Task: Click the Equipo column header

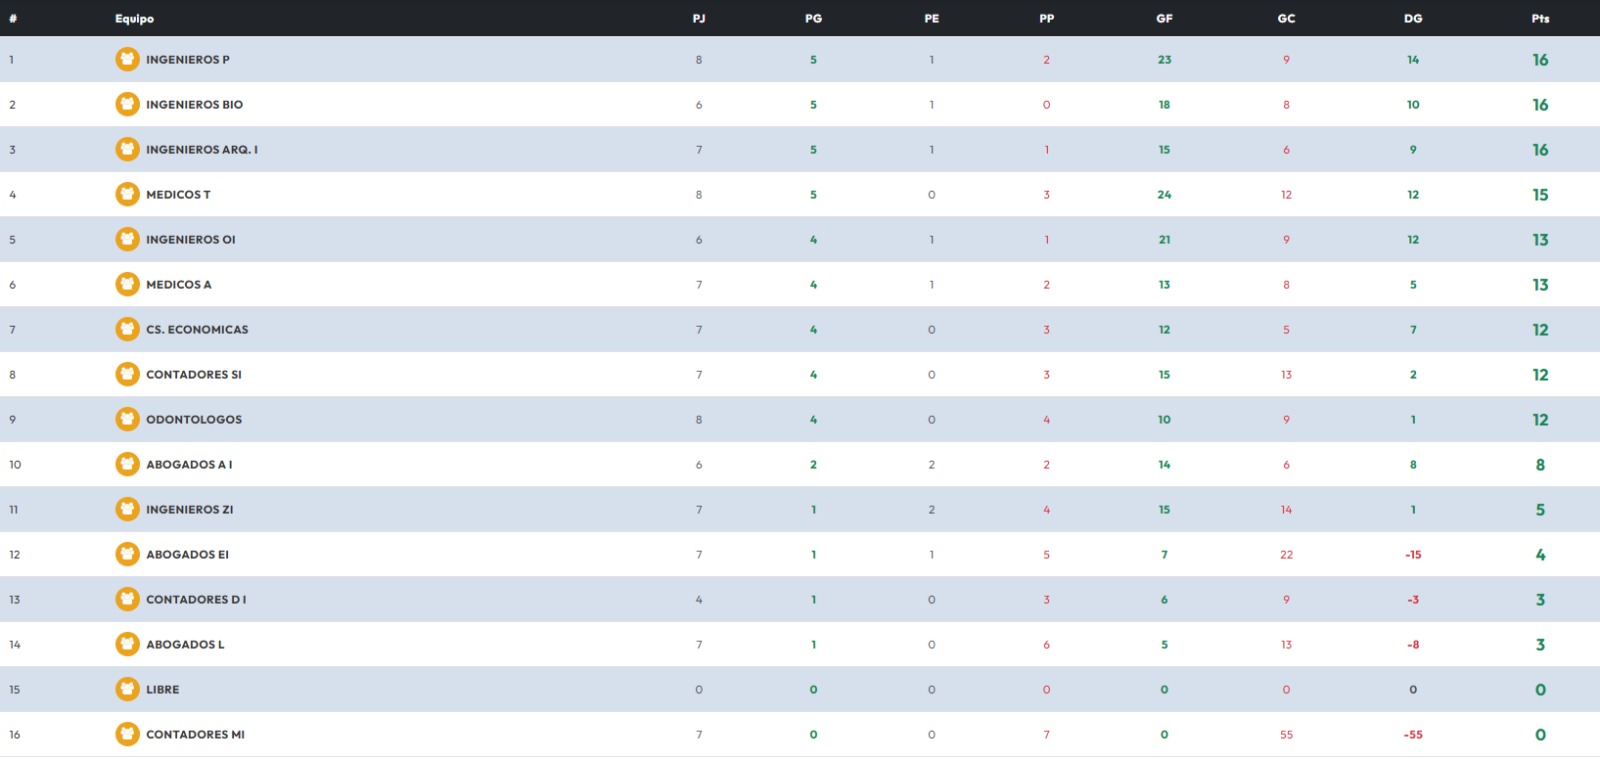Action: point(134,18)
